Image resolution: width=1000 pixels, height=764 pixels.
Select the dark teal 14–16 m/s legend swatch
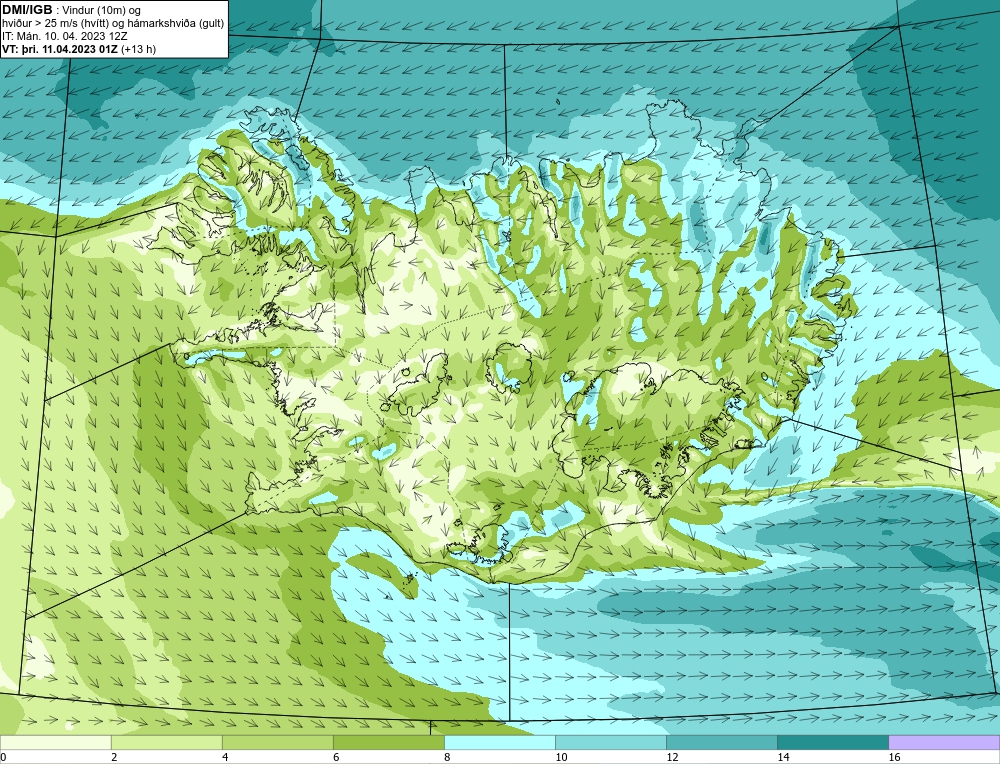coord(832,742)
